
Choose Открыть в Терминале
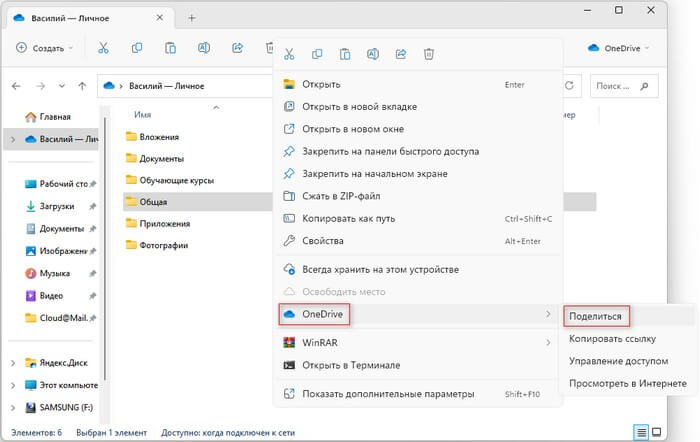click(x=417, y=365)
